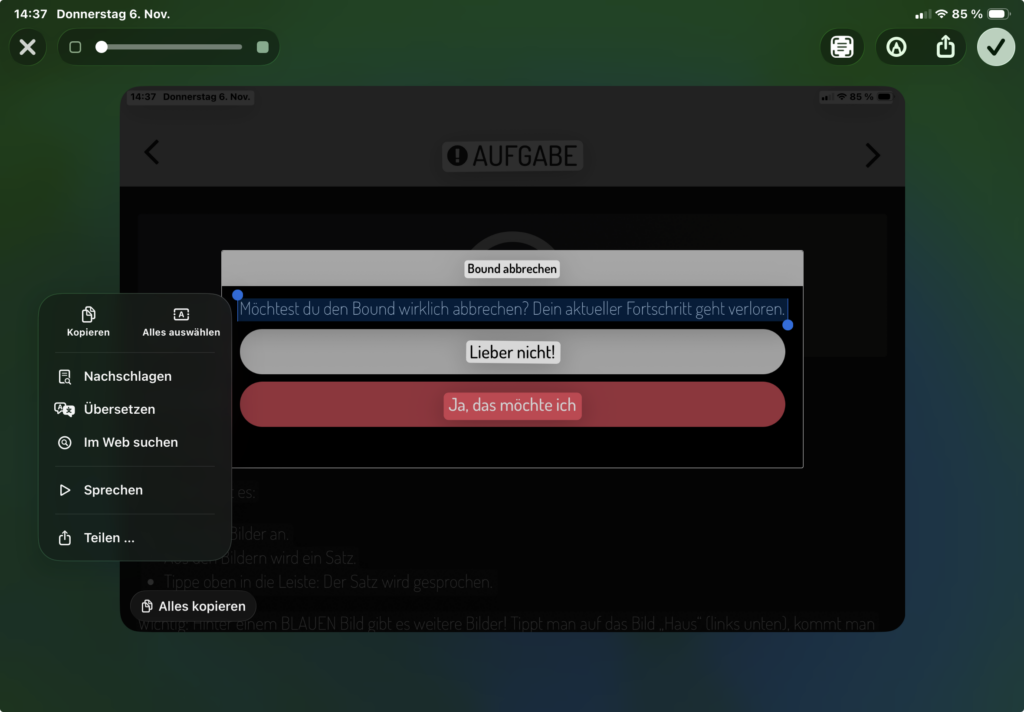Tap the share icon in top toolbar
This screenshot has width=1024, height=712.
point(945,47)
